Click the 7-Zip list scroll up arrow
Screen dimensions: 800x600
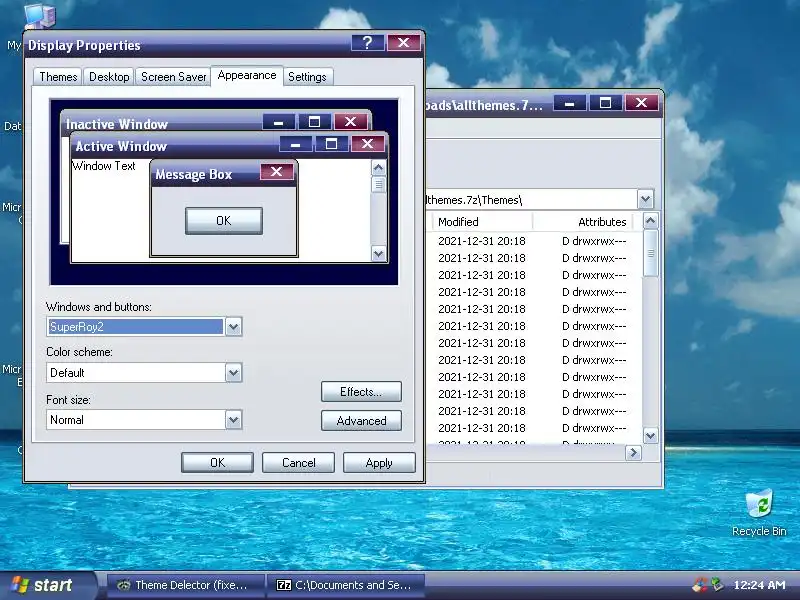(650, 221)
